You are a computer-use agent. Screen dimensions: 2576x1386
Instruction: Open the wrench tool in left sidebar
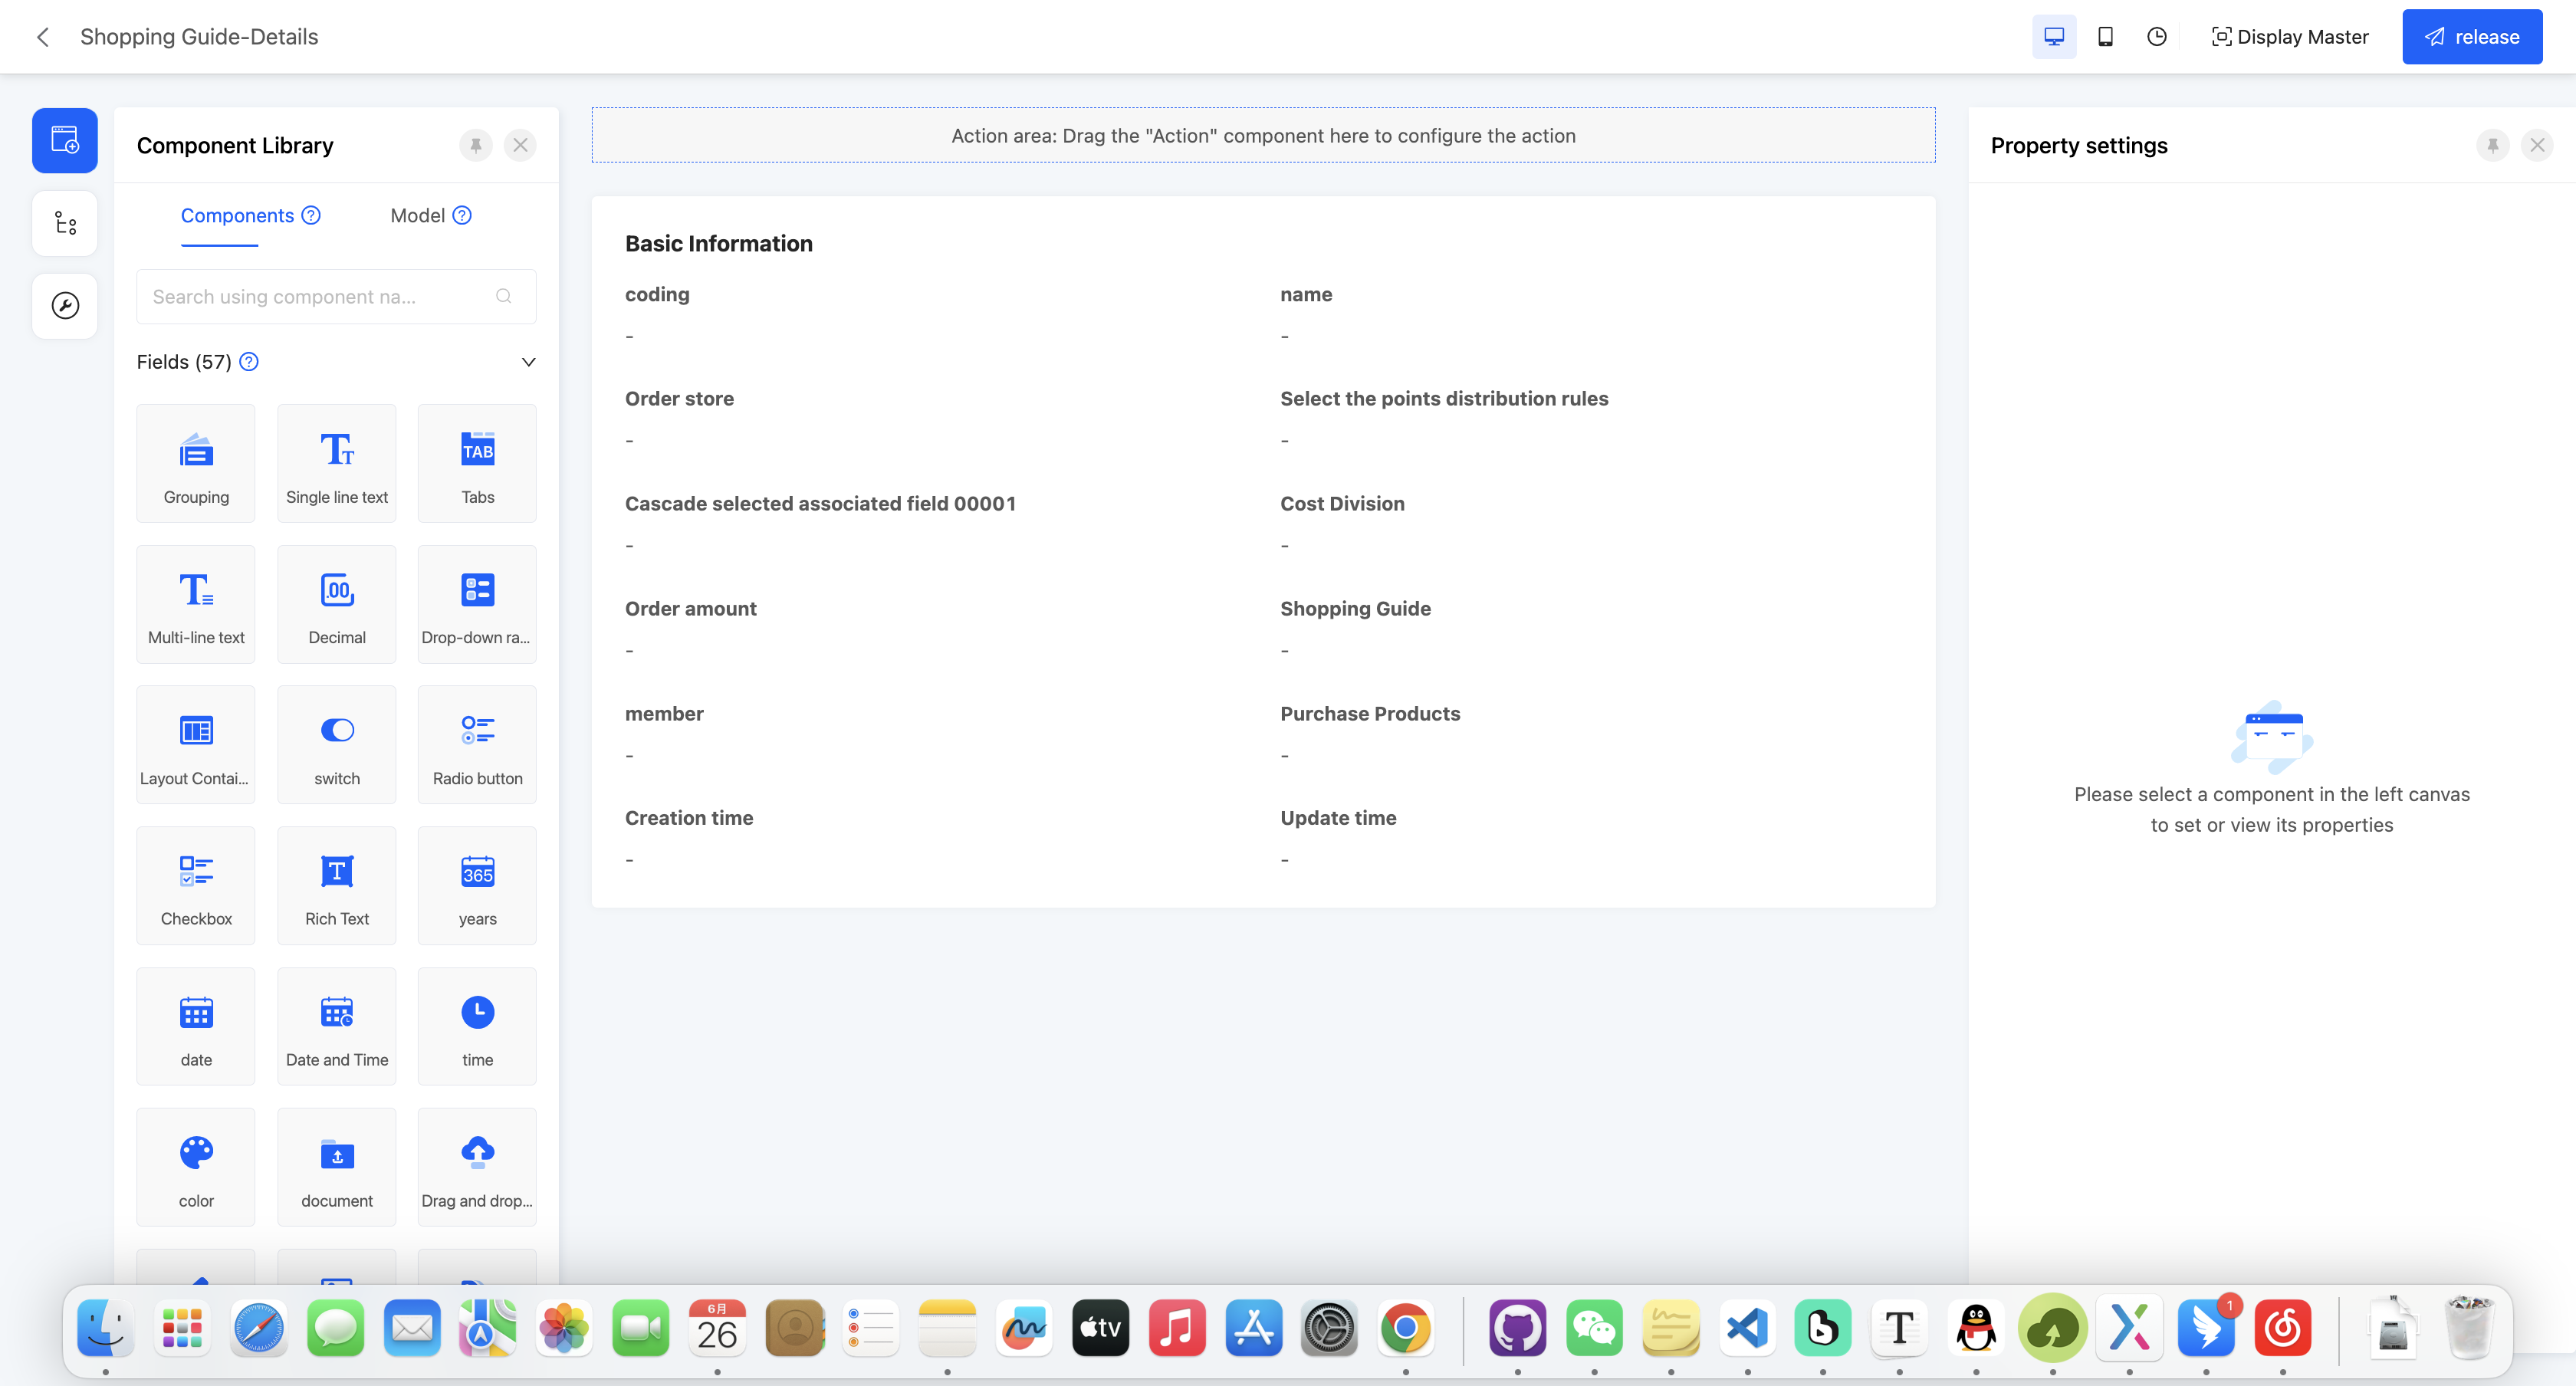tap(64, 305)
